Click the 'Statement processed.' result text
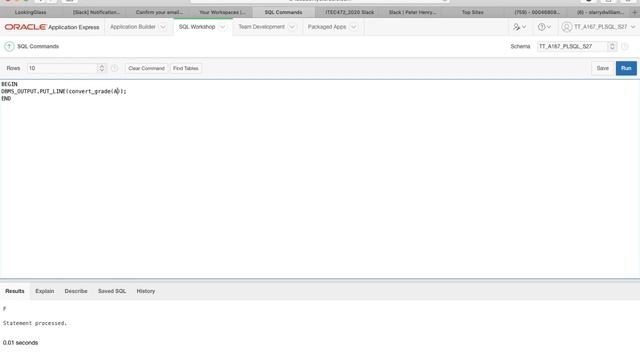Screen dimensions: 640x360 pos(35,323)
